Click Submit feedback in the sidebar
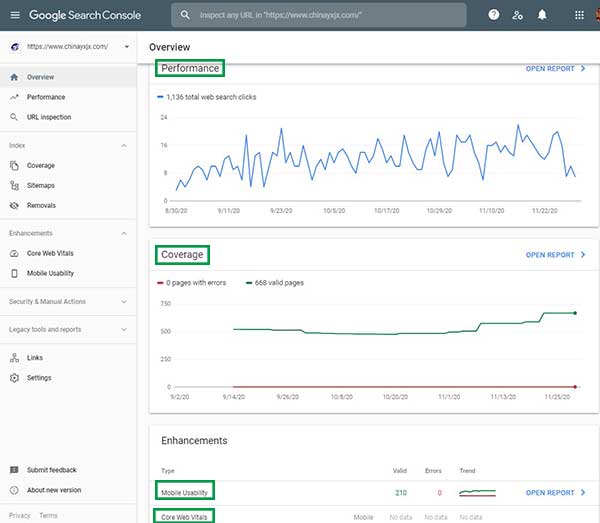Screen dimensions: 600x523 51,470
